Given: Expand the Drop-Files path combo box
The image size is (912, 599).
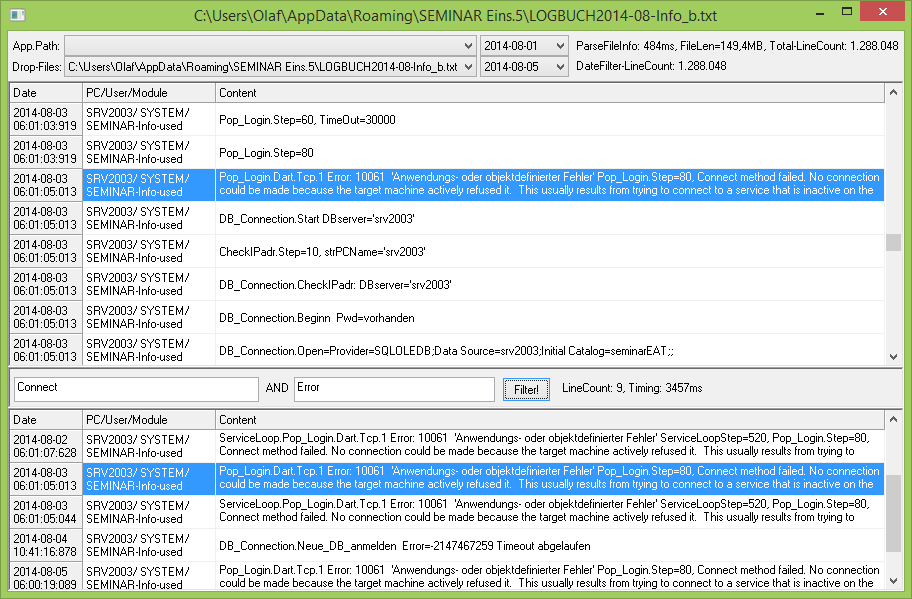Looking at the screenshot, I should click(x=469, y=66).
